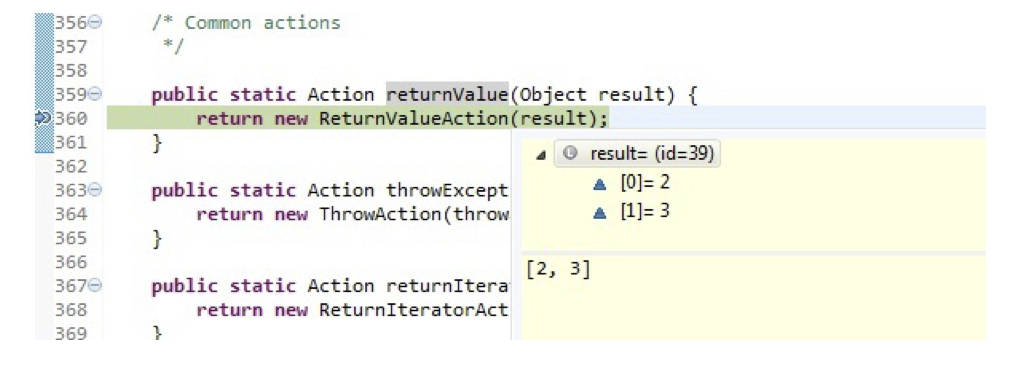Select the result= (id=39) variable entry

[x=636, y=154]
